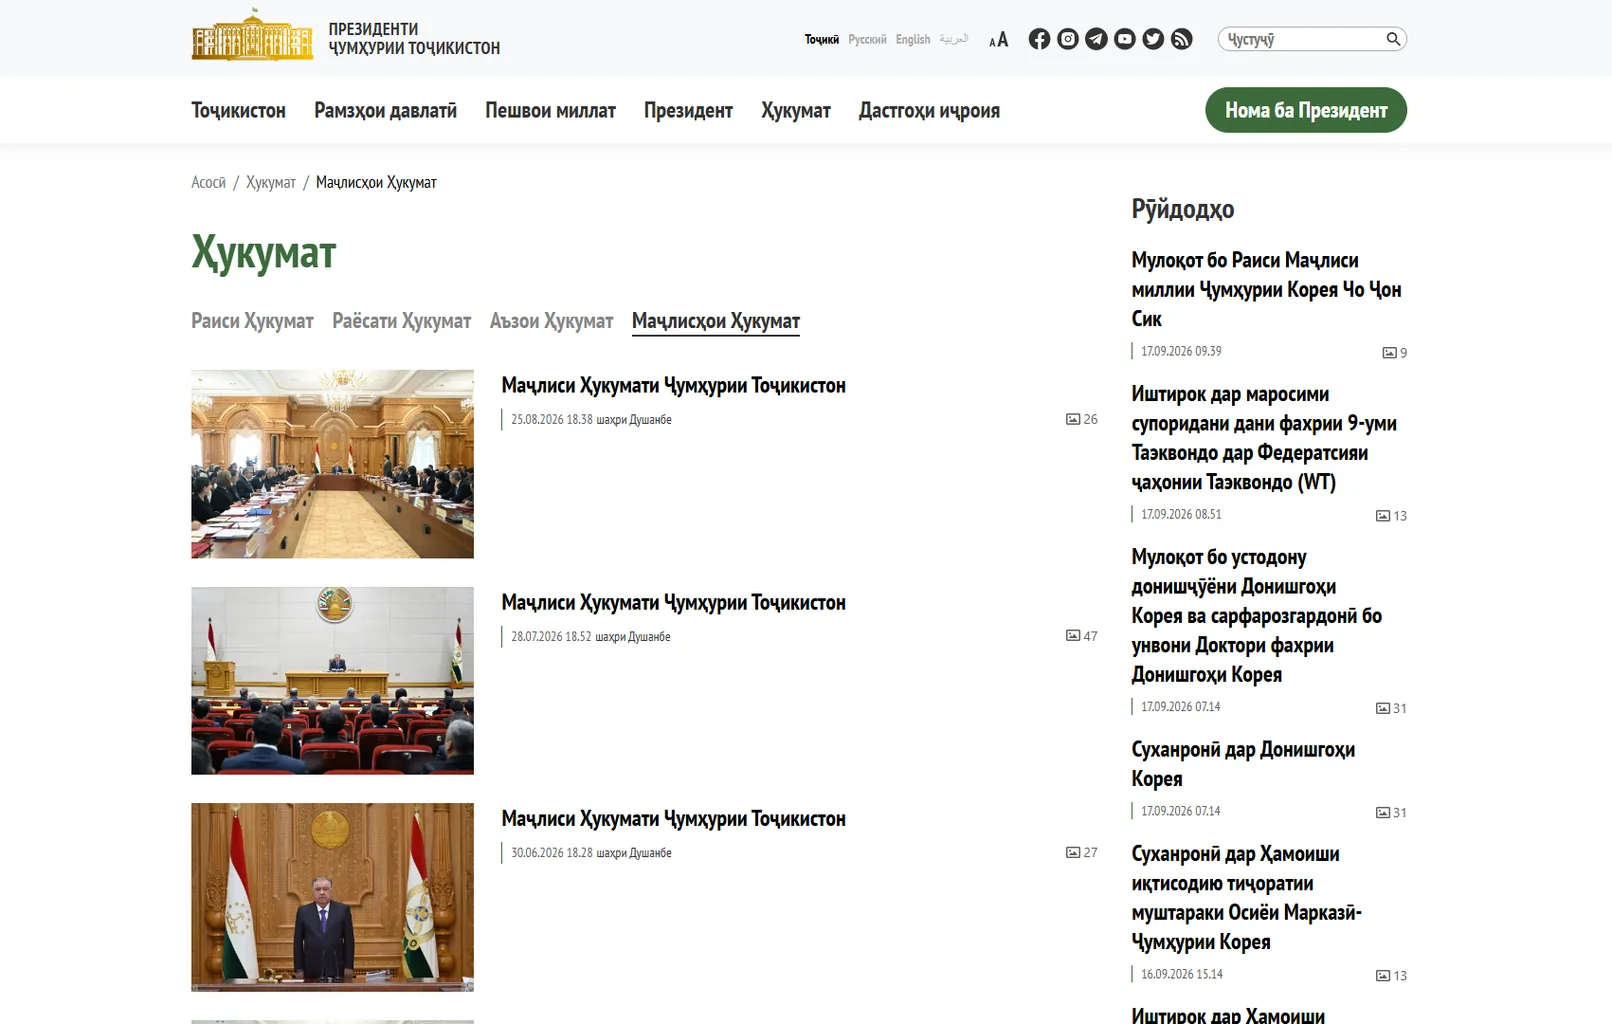1612x1024 pixels.
Task: Select the Тоҷикӣ language option
Action: pyautogui.click(x=822, y=40)
